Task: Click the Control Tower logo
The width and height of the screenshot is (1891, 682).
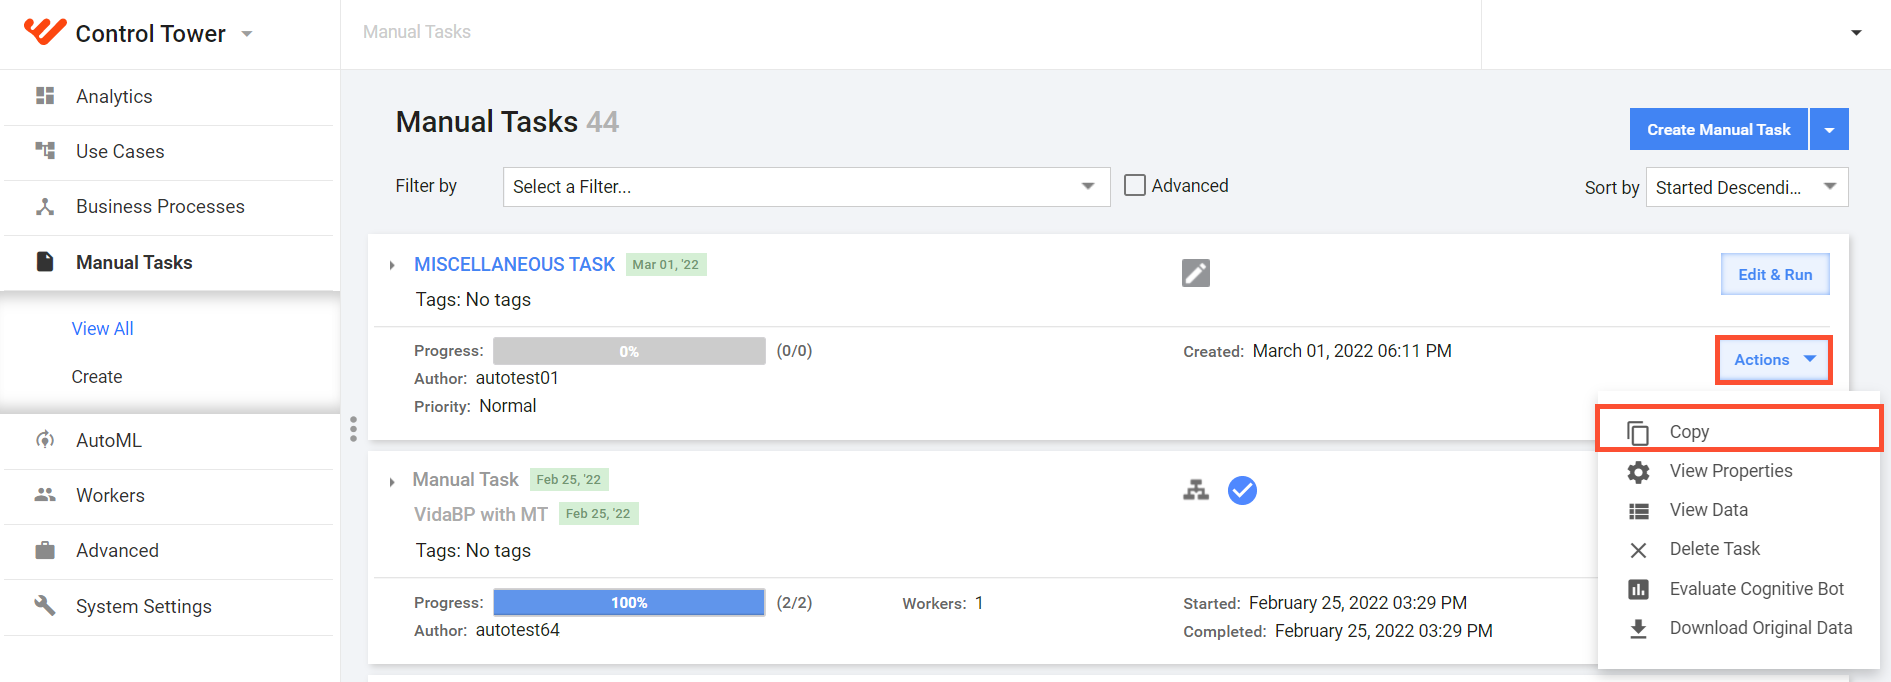Action: coord(45,32)
